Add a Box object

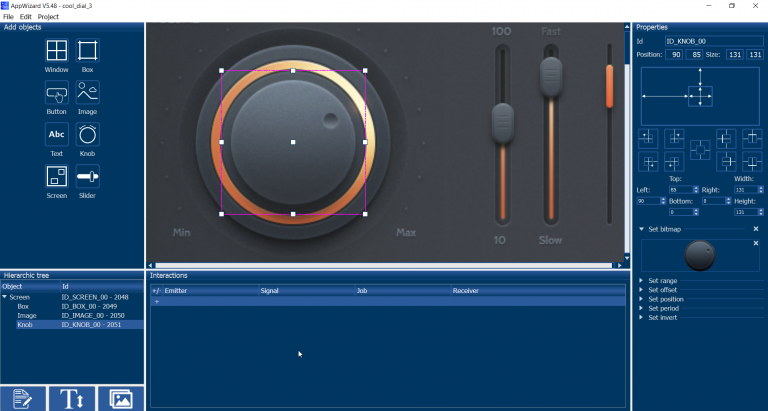pyautogui.click(x=88, y=50)
